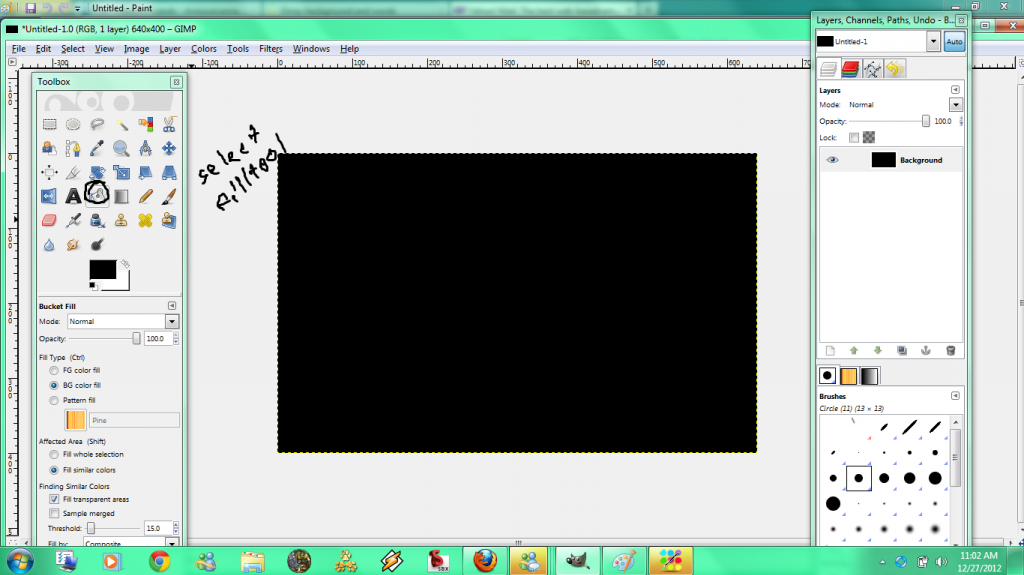The height and width of the screenshot is (575, 1024).
Task: Select the Dodge/Burn tool
Action: point(97,244)
